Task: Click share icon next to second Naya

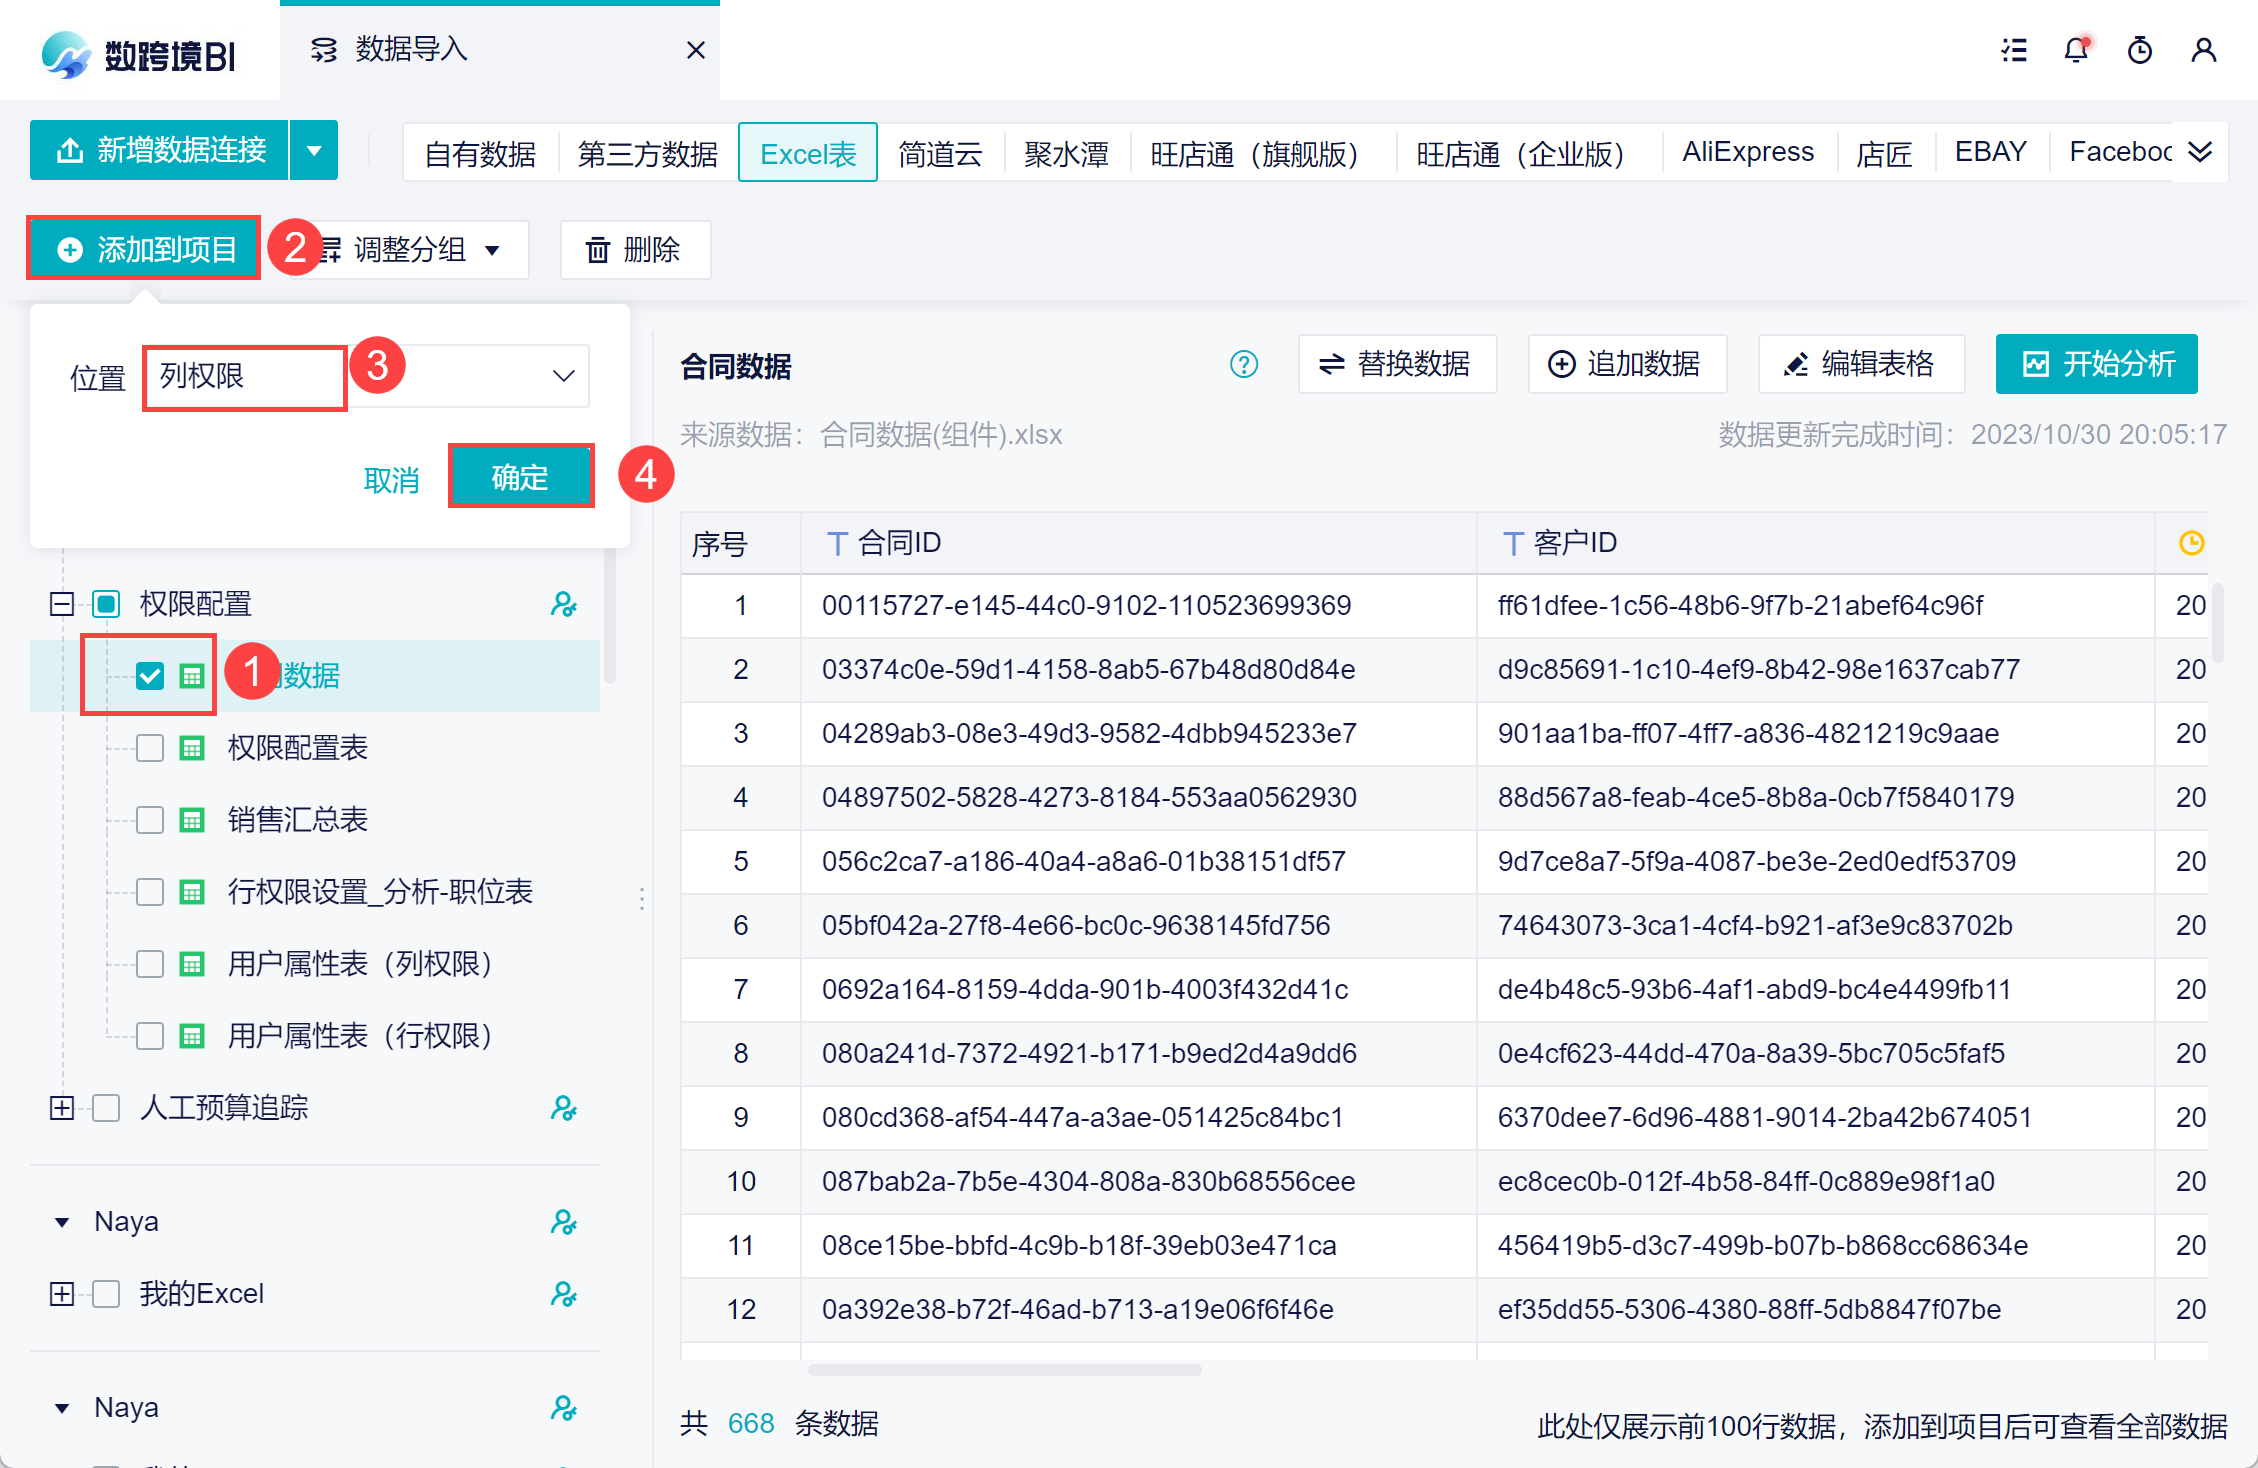Action: coord(564,1408)
